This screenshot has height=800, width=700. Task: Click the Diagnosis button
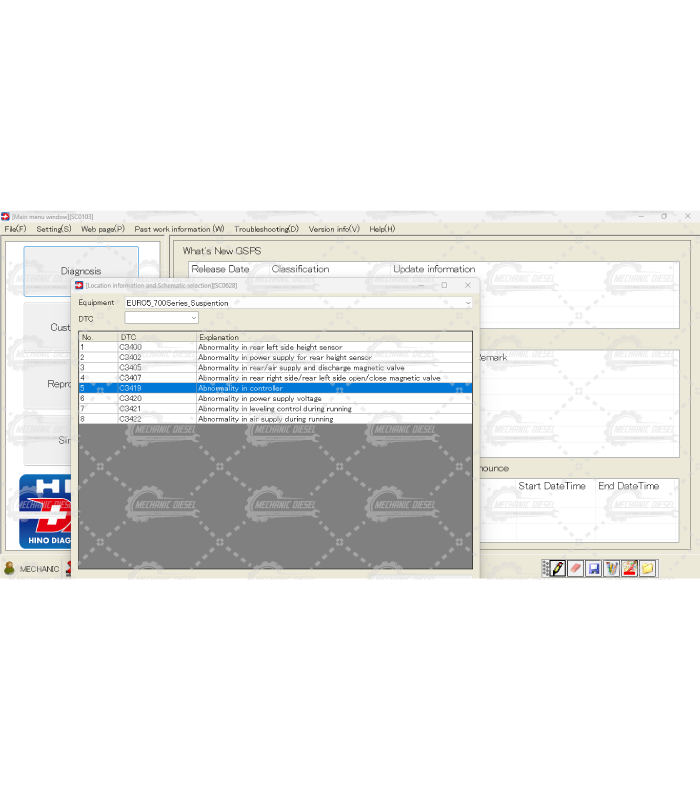coord(81,271)
